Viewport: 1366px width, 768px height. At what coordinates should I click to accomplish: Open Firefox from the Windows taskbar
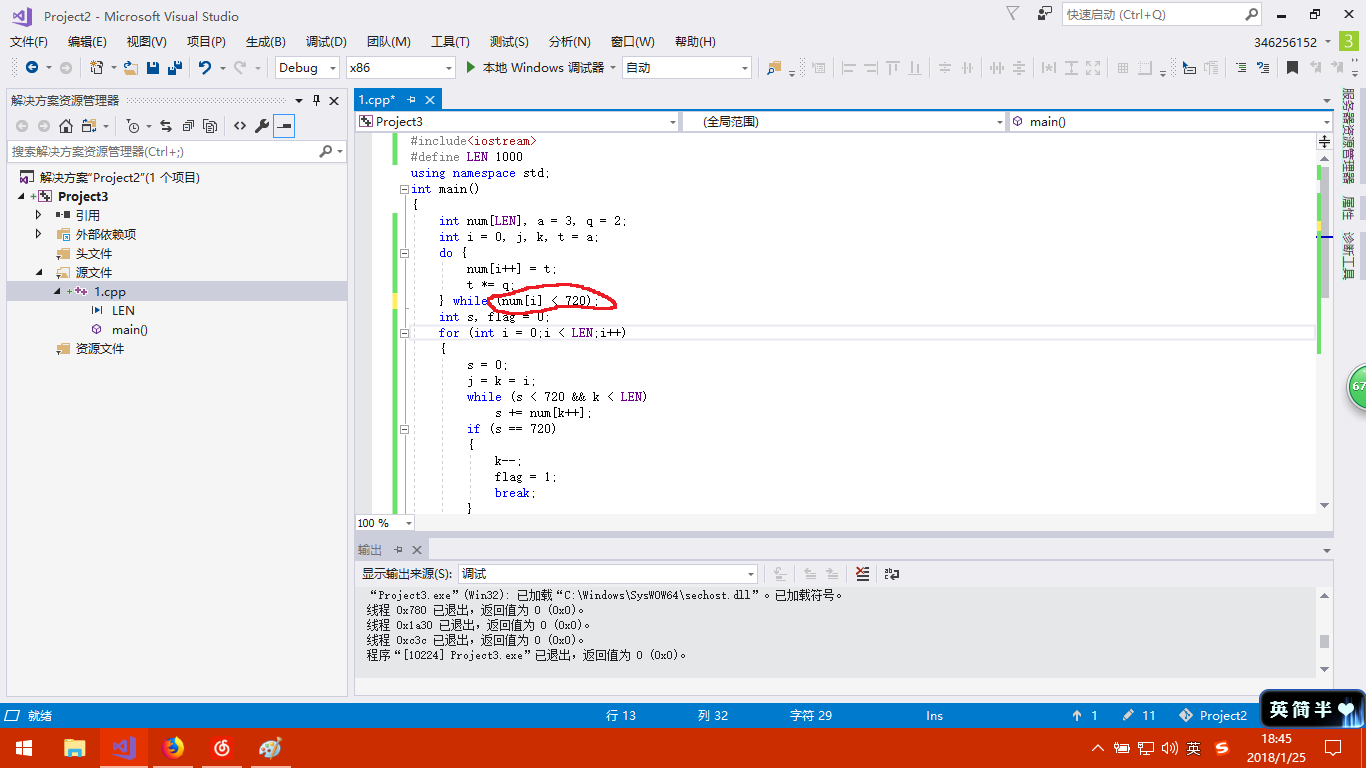pyautogui.click(x=173, y=747)
